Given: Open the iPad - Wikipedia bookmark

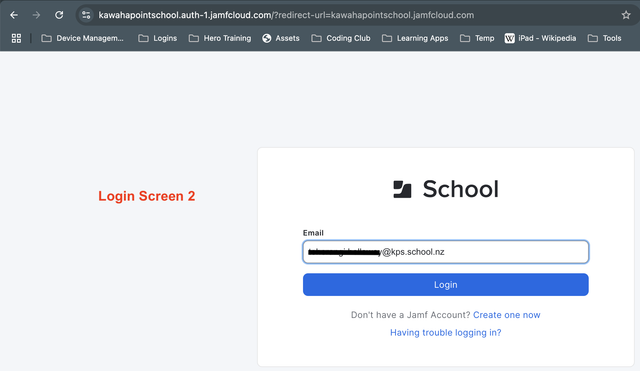Looking at the screenshot, I should (540, 38).
